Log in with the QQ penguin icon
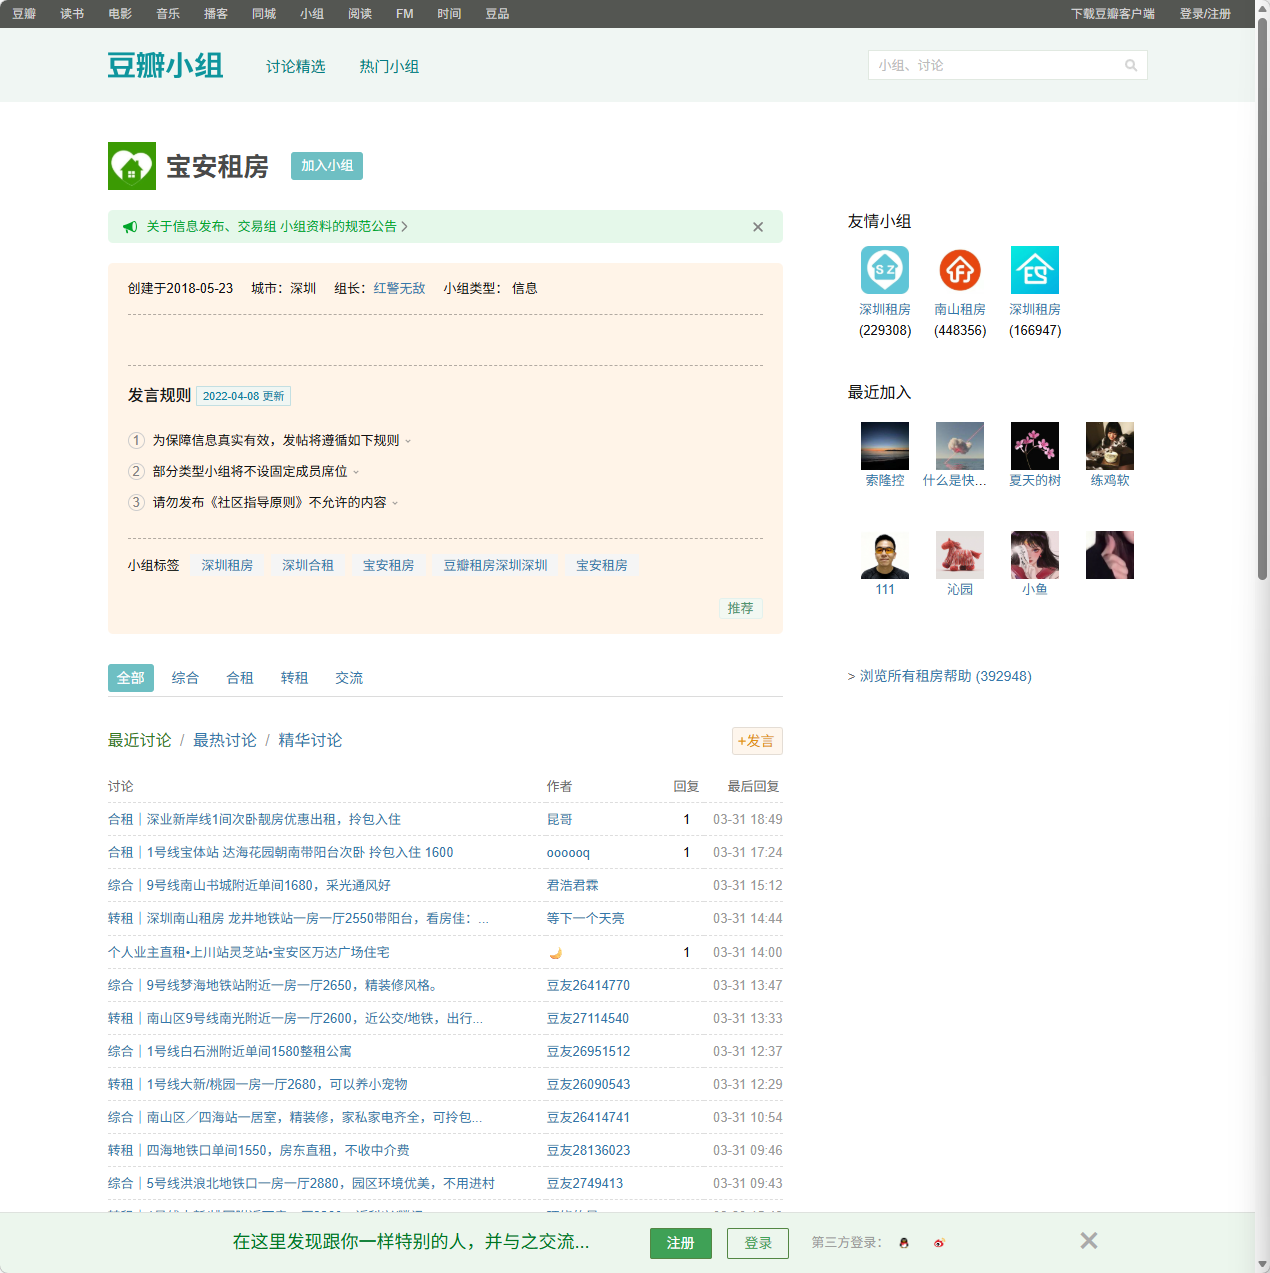The height and width of the screenshot is (1273, 1270). tap(904, 1243)
